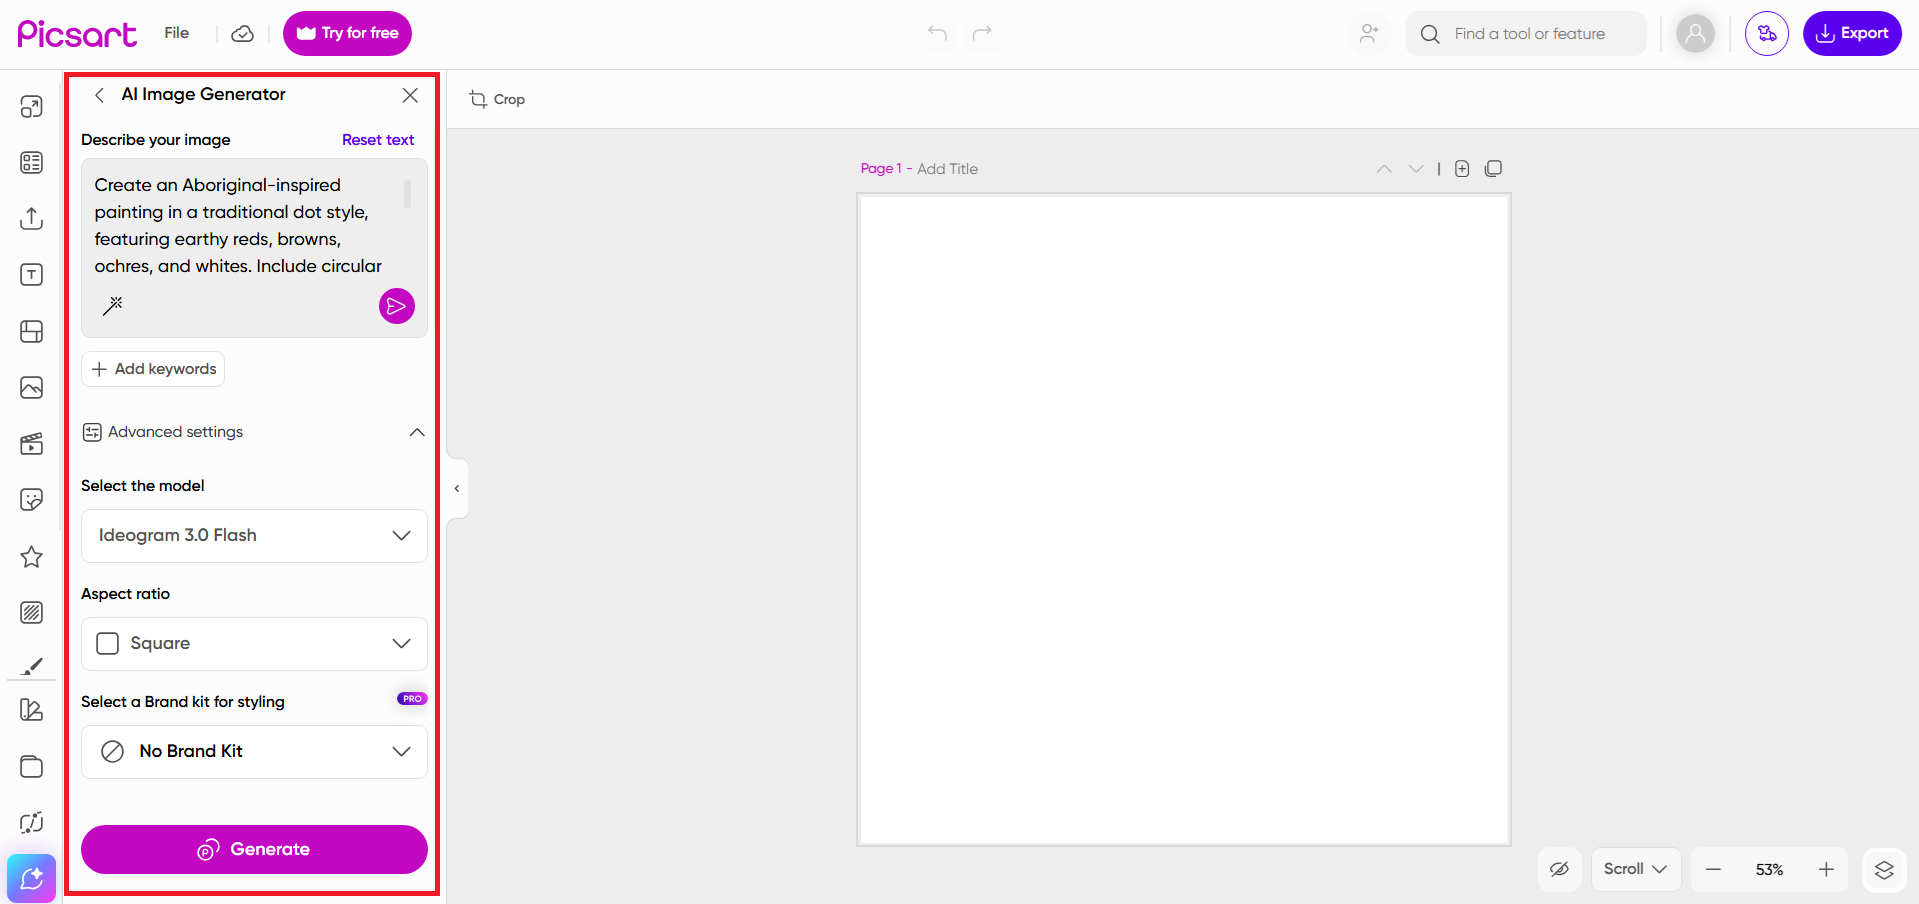Click the AI chat sparkle icon

pyautogui.click(x=32, y=879)
